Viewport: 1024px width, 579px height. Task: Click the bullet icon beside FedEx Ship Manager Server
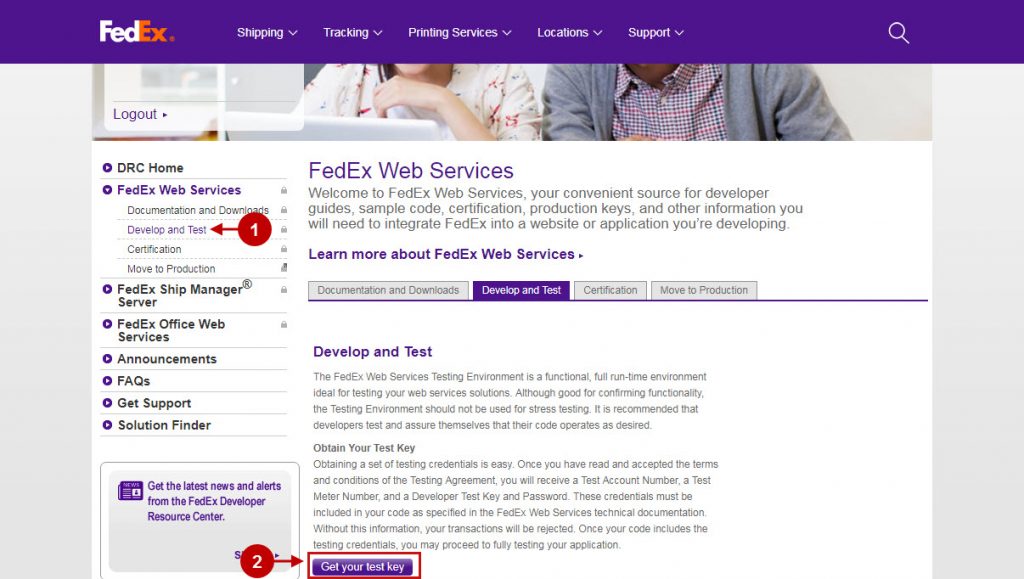[107, 289]
